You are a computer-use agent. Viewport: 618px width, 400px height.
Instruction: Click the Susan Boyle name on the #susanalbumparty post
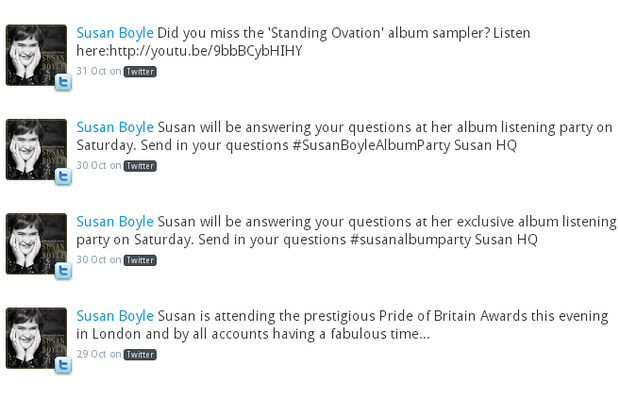tap(115, 221)
